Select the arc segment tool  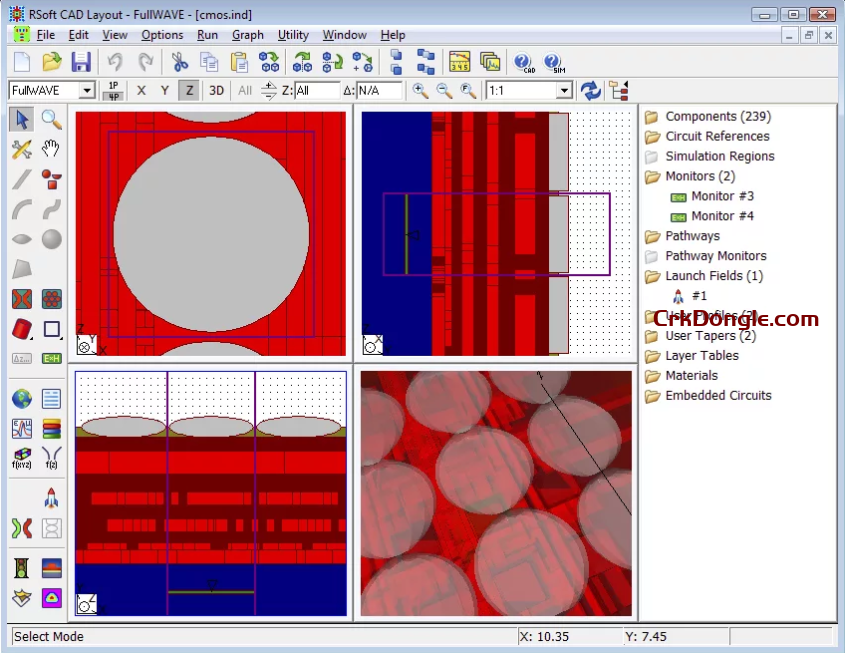pyautogui.click(x=22, y=209)
